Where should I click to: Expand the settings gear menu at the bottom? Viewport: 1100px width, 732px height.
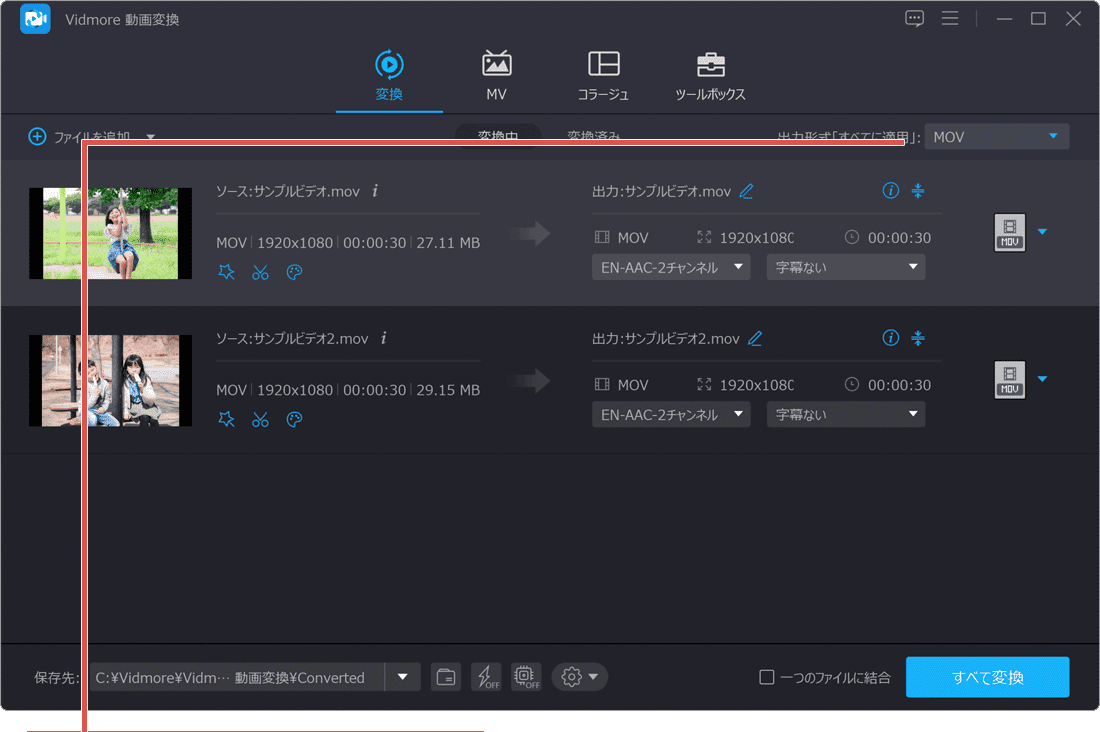pos(580,677)
